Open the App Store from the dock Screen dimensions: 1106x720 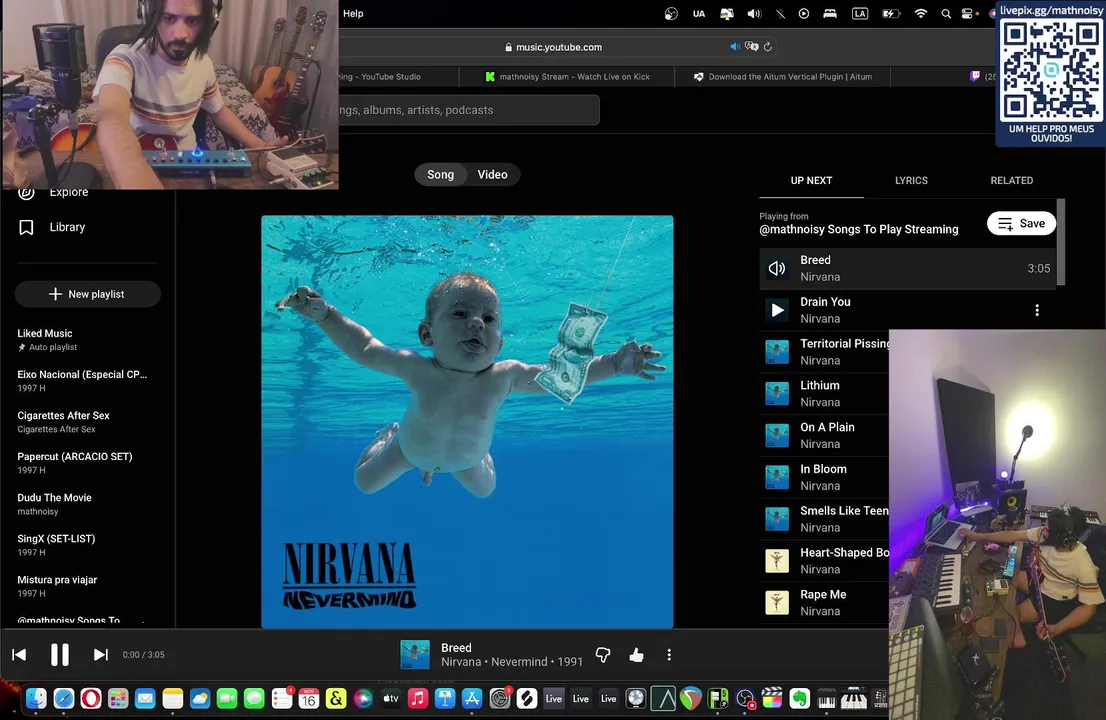[x=472, y=698]
